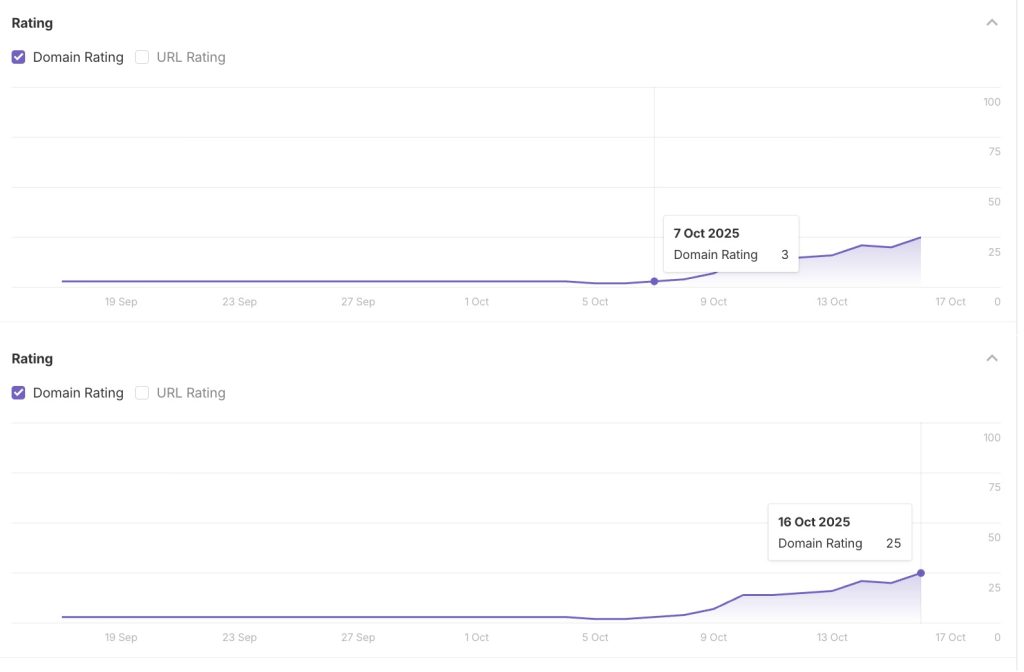
Task: Enable URL Rating checkbox in upper Rating panel
Action: coord(142,57)
